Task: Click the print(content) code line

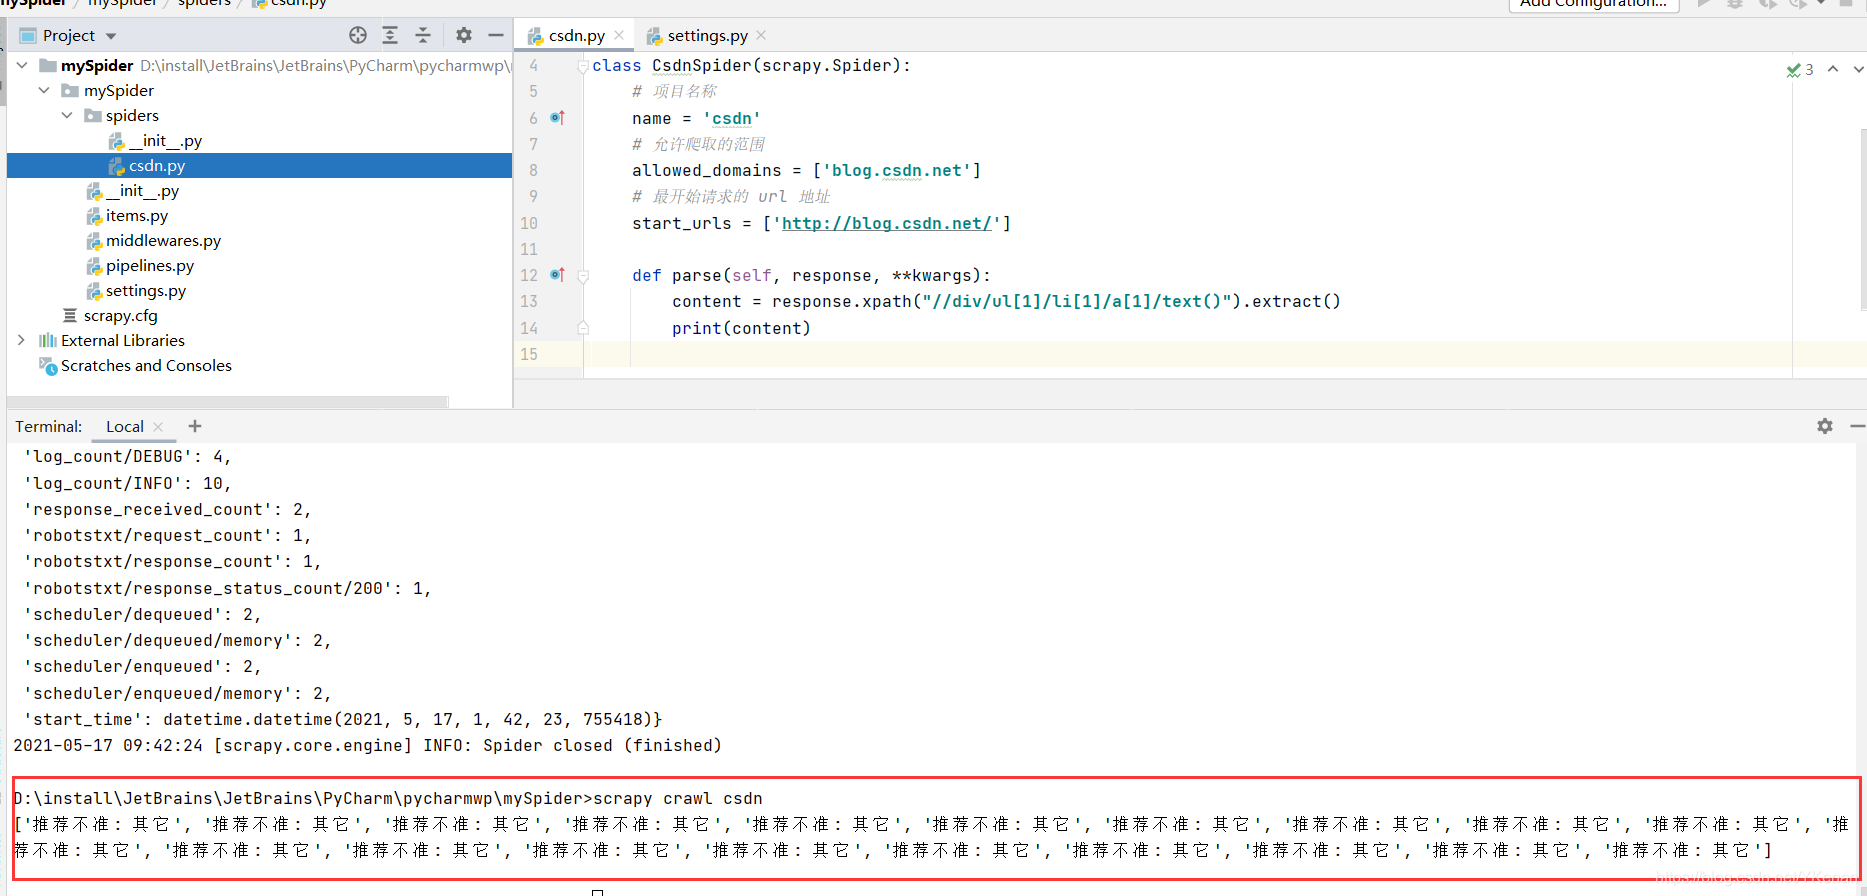Action: coord(741,328)
